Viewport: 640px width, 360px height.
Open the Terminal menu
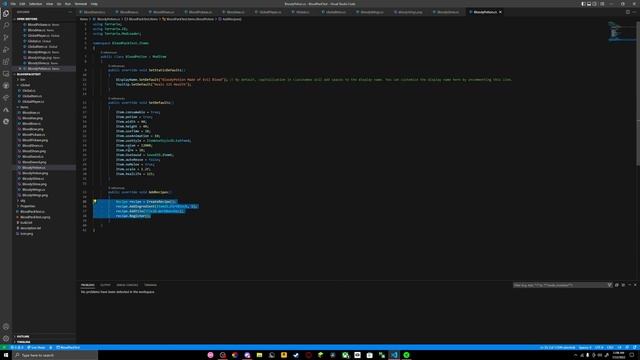(80, 4)
